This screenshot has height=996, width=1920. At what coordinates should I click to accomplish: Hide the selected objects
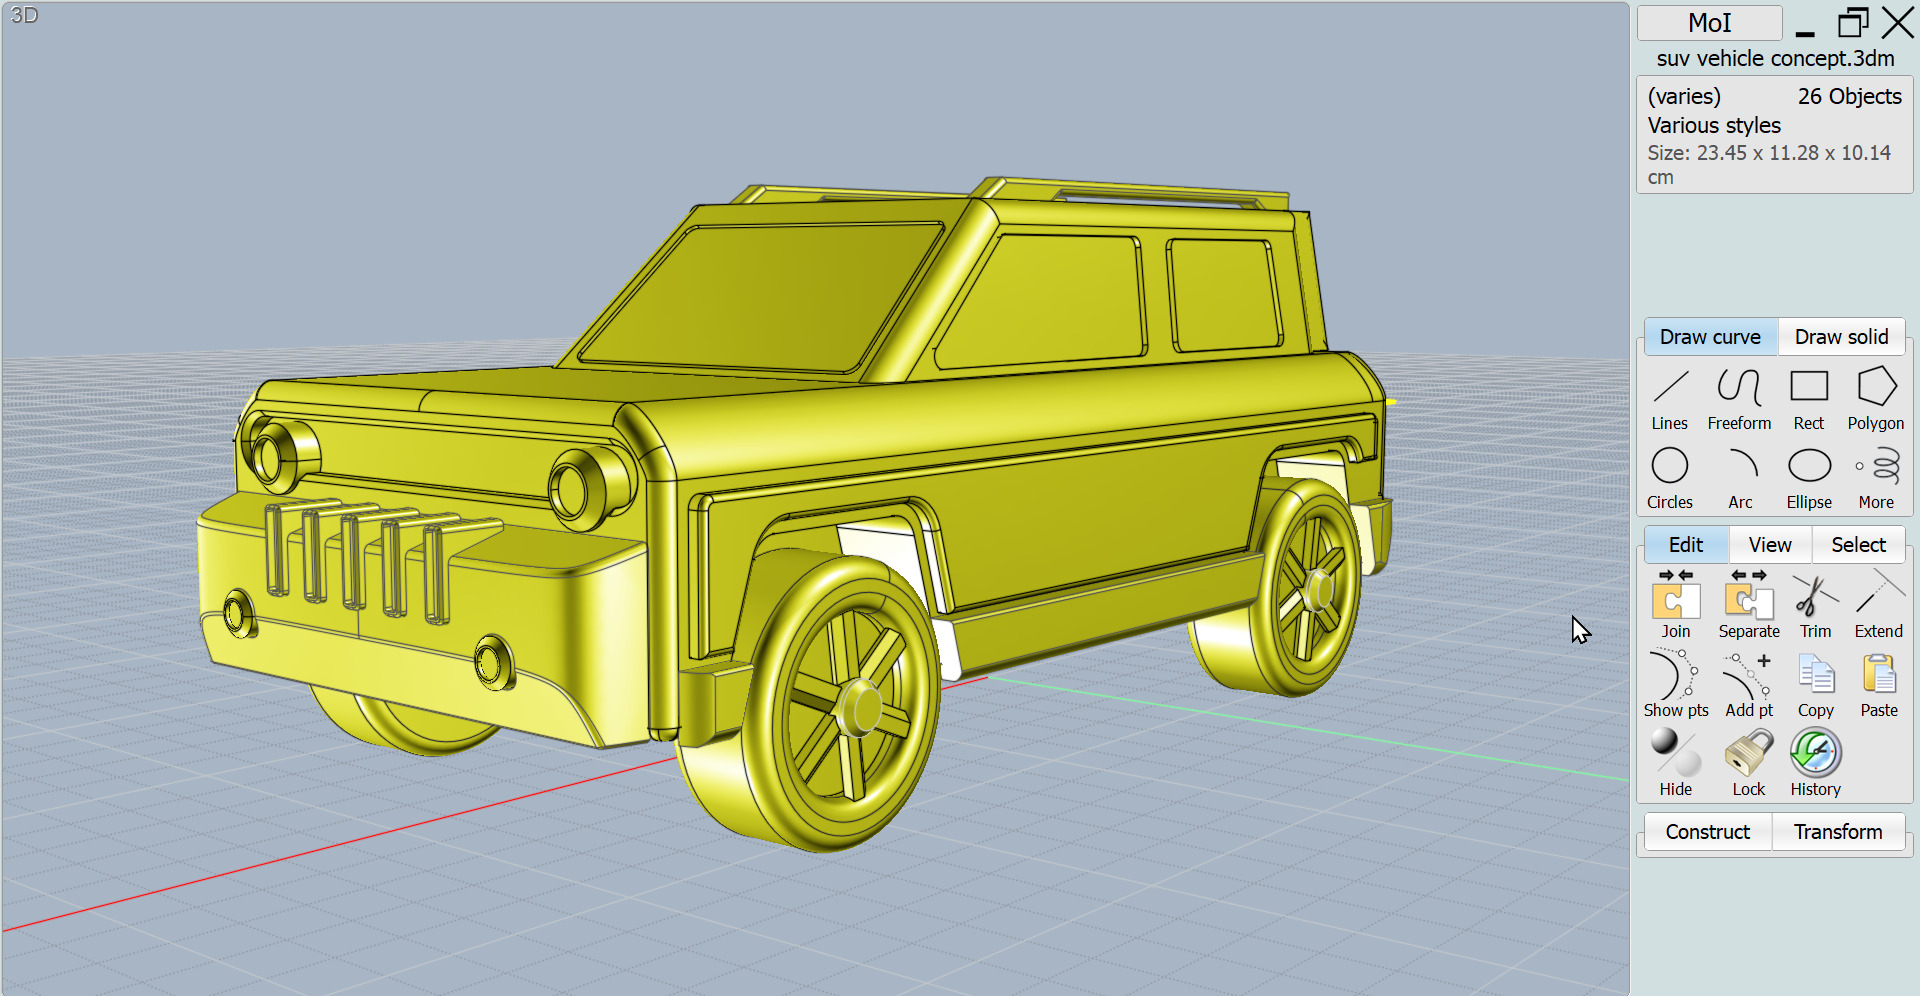pyautogui.click(x=1676, y=763)
